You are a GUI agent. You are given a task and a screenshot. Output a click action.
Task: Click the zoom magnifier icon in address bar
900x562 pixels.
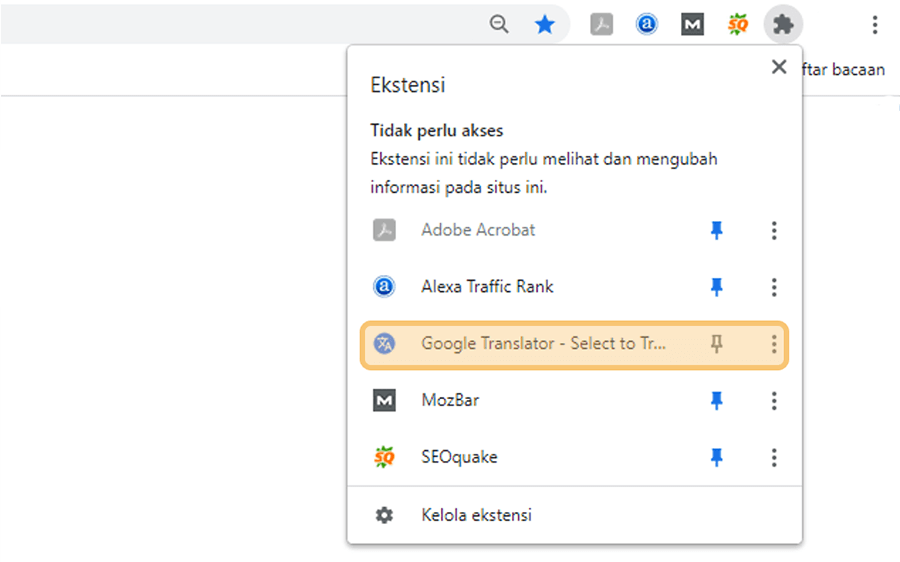[x=499, y=24]
